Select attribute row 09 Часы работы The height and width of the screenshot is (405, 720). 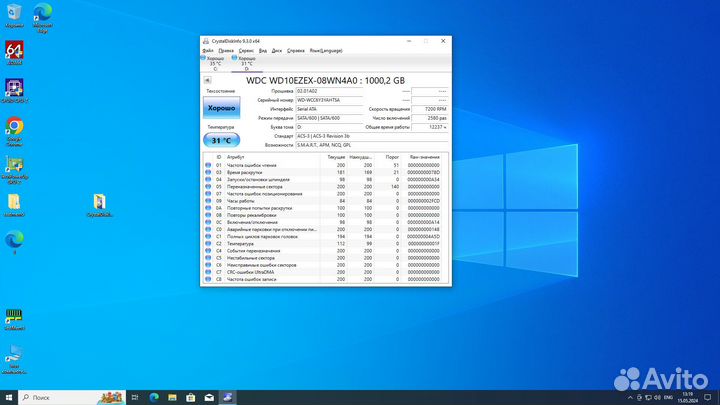tap(325, 201)
